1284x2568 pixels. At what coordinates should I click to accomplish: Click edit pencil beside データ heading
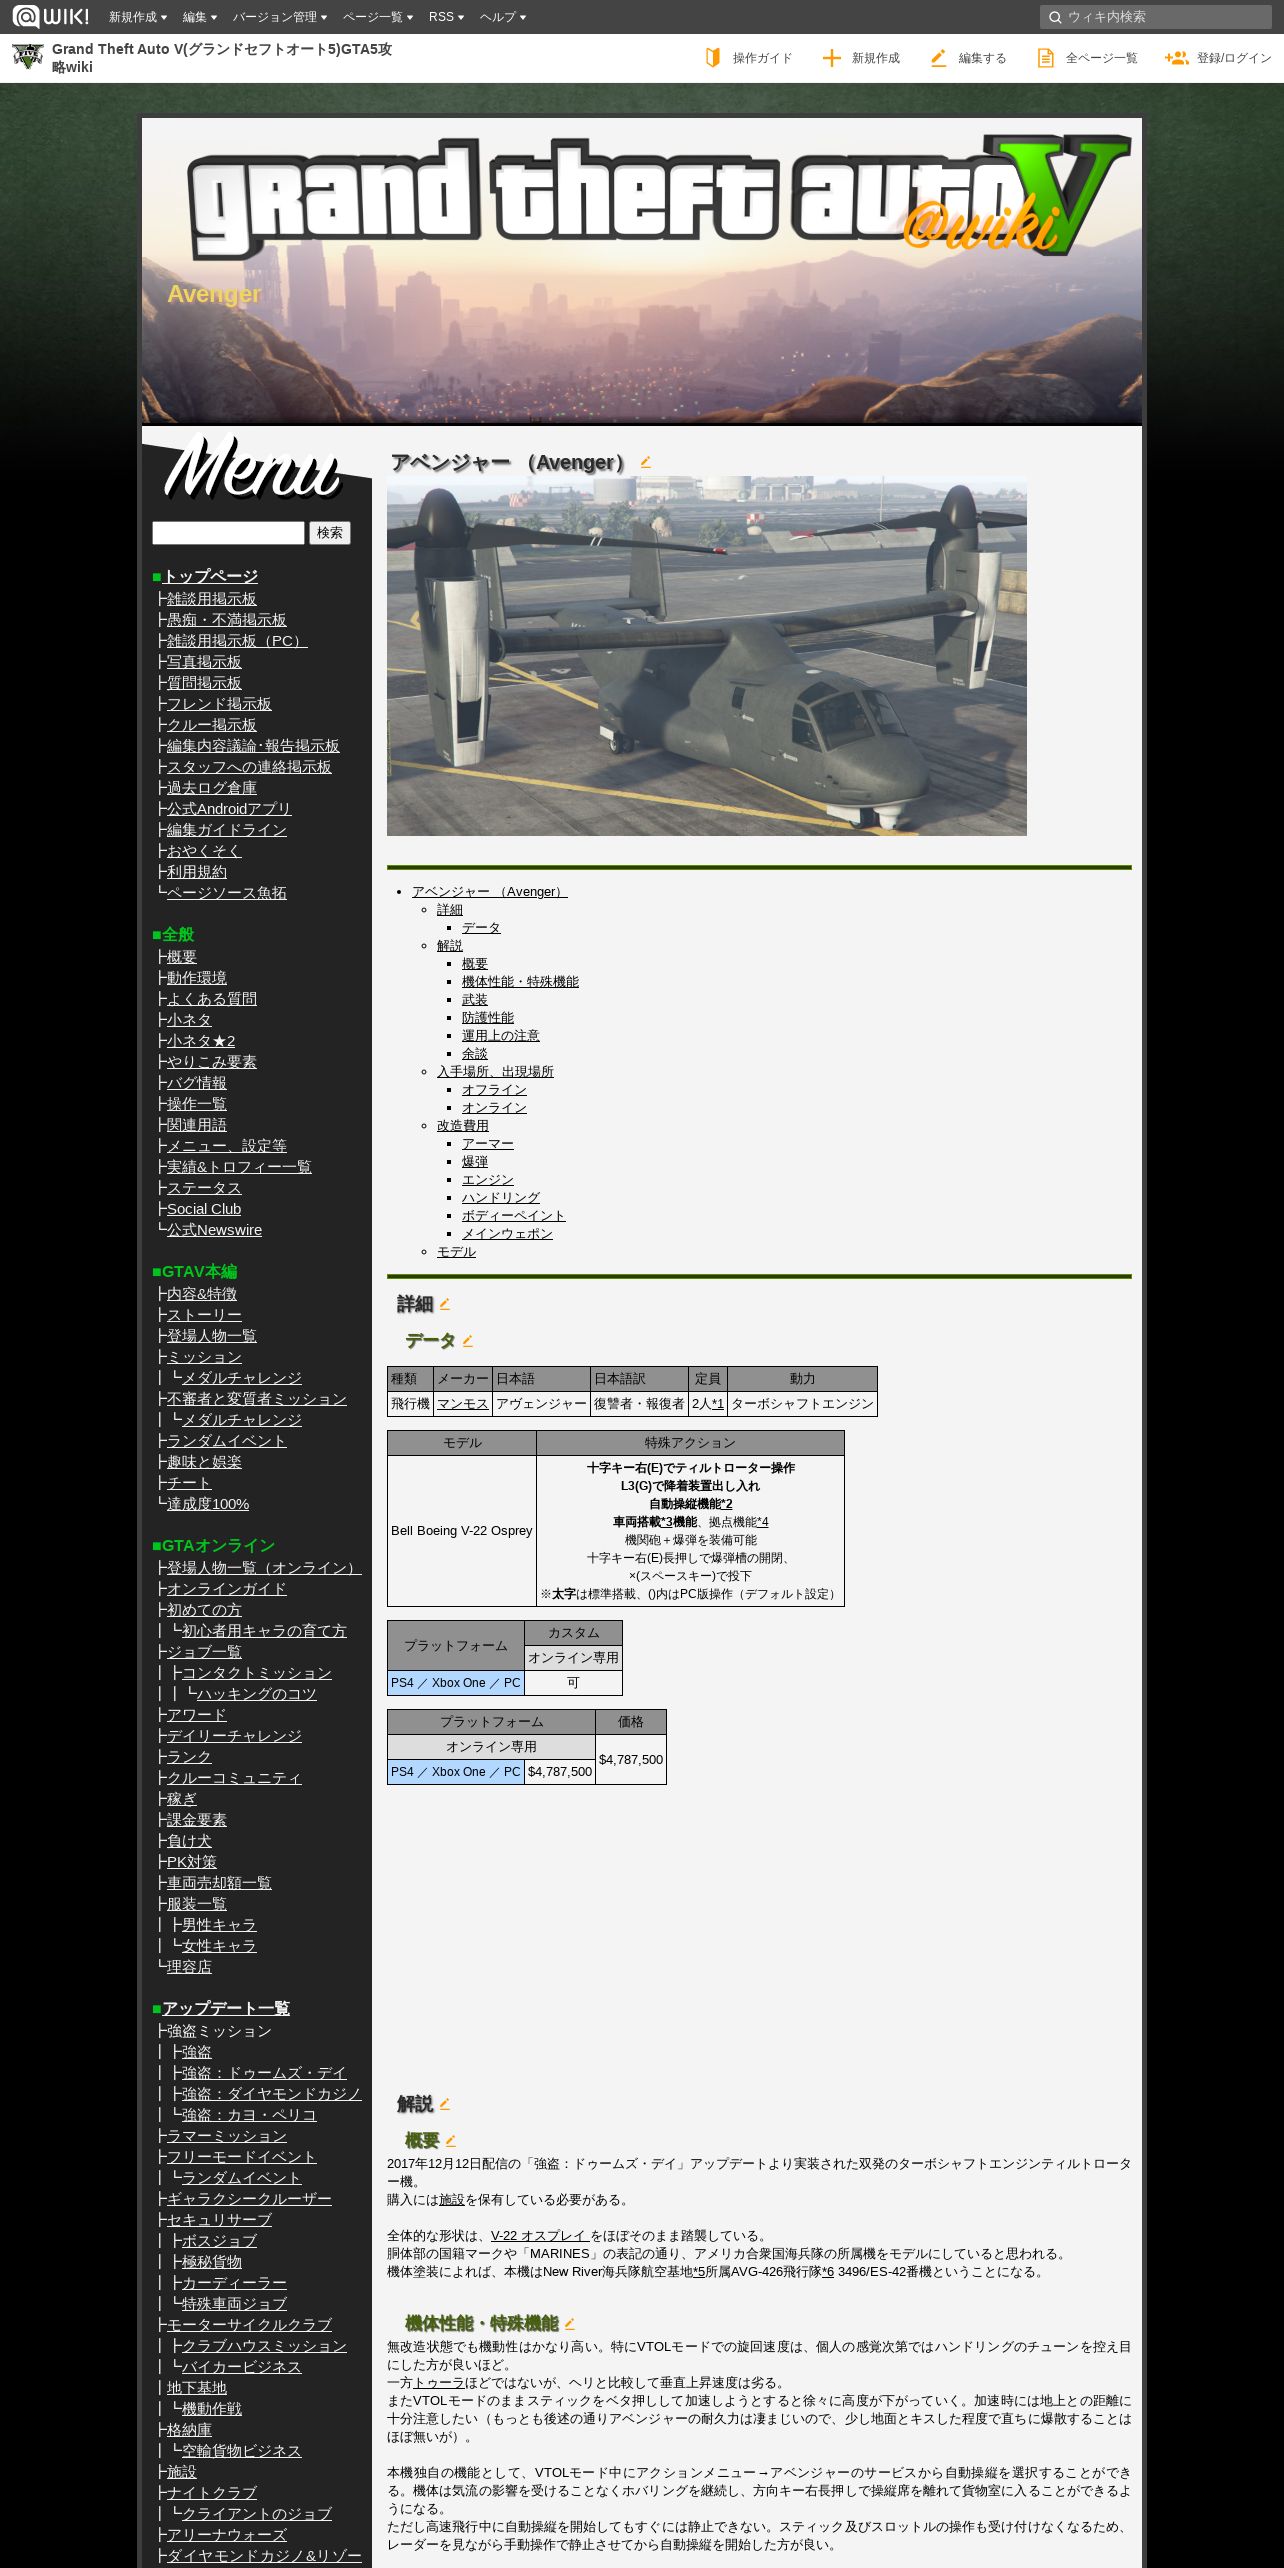pos(467,1341)
